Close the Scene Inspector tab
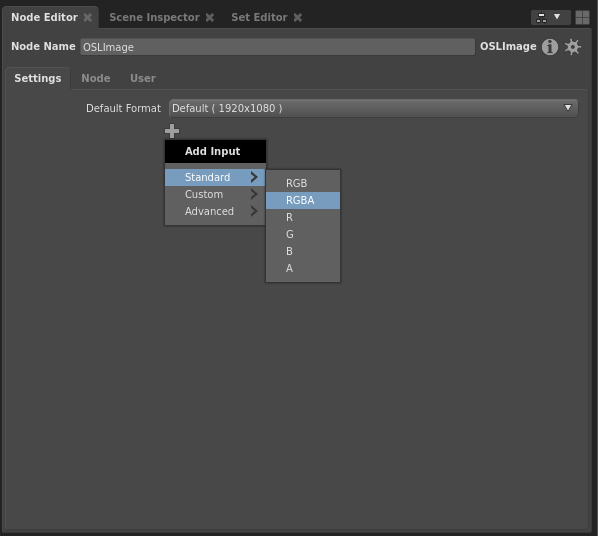Image resolution: width=598 pixels, height=536 pixels. [210, 18]
